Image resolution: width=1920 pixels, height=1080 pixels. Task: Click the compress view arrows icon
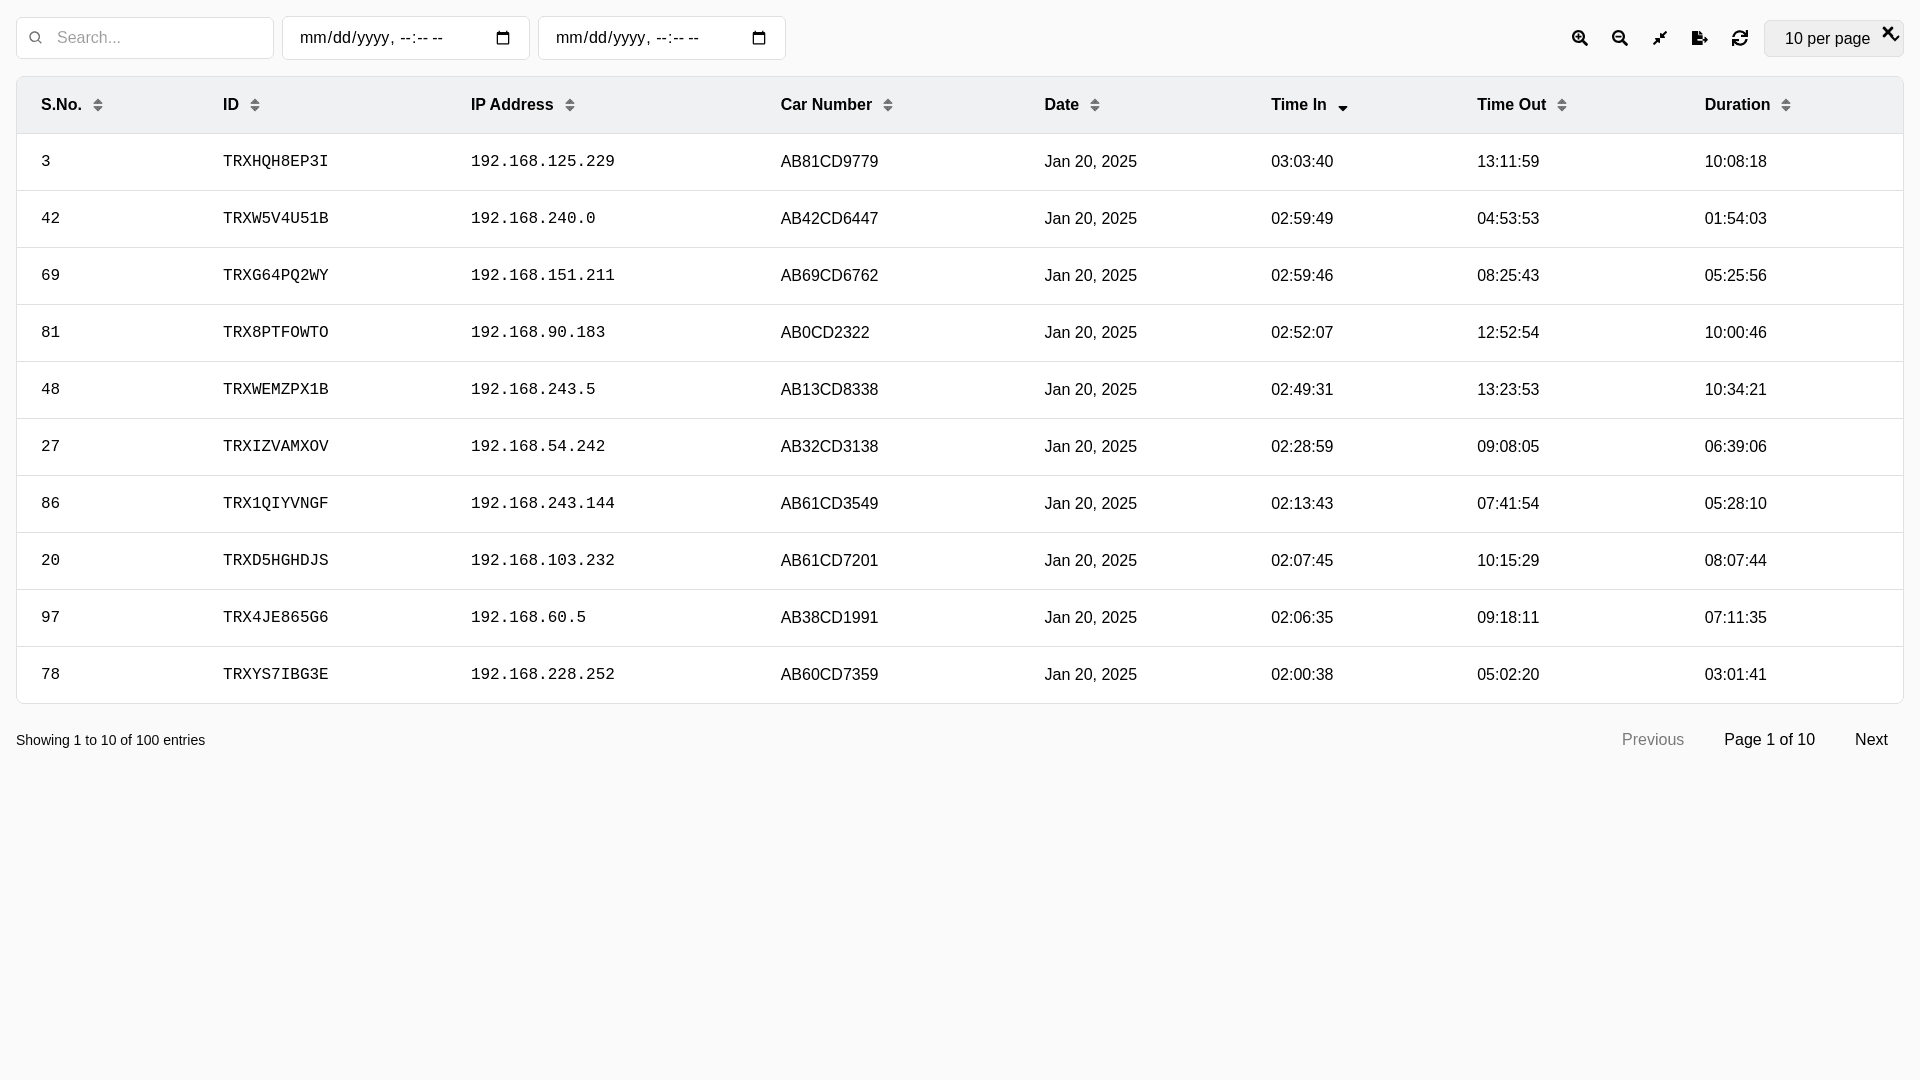point(1660,38)
